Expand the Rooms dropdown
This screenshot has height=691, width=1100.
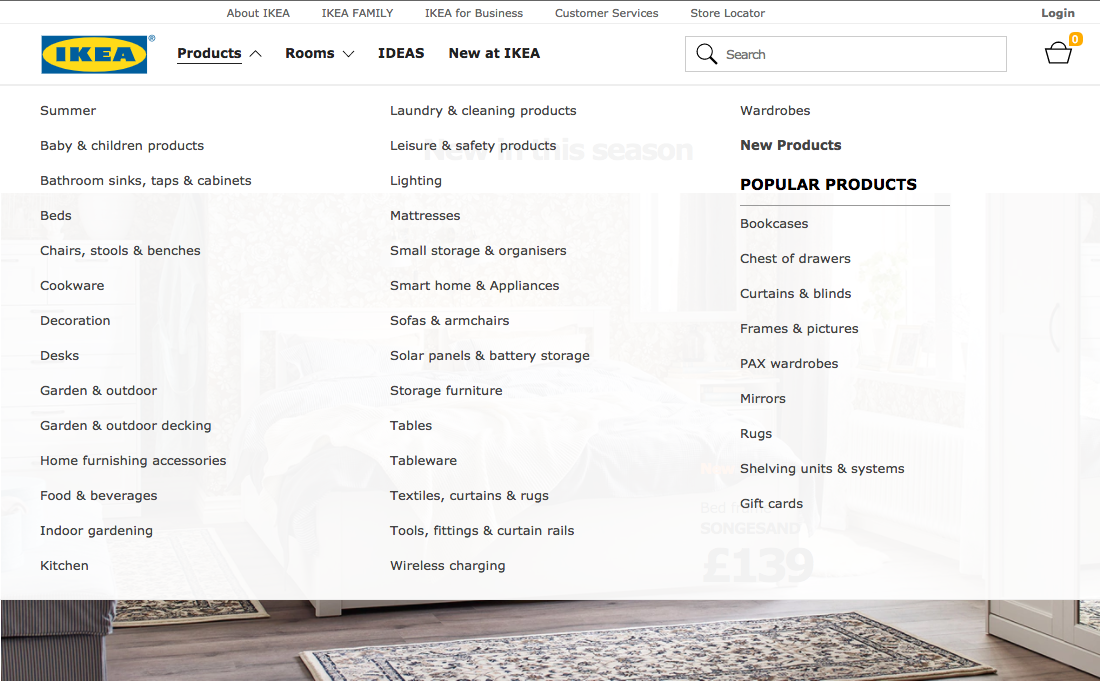tap(311, 53)
